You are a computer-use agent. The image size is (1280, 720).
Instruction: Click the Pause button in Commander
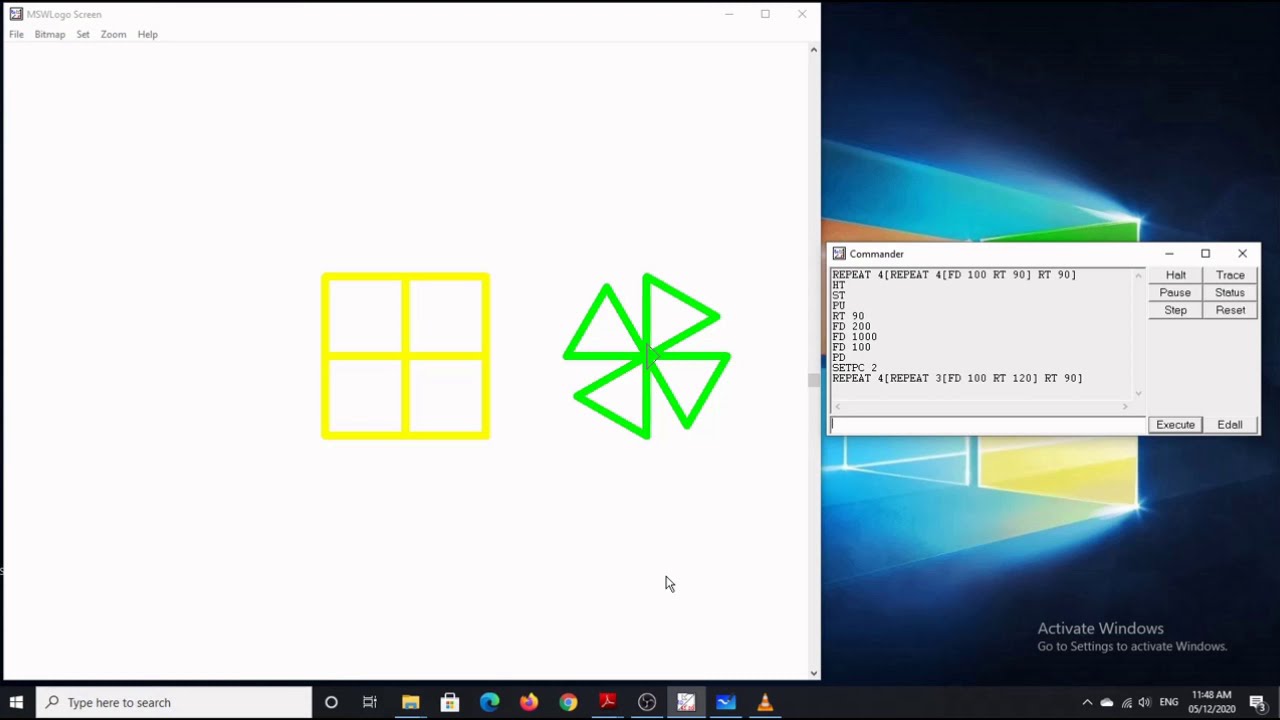pos(1175,293)
